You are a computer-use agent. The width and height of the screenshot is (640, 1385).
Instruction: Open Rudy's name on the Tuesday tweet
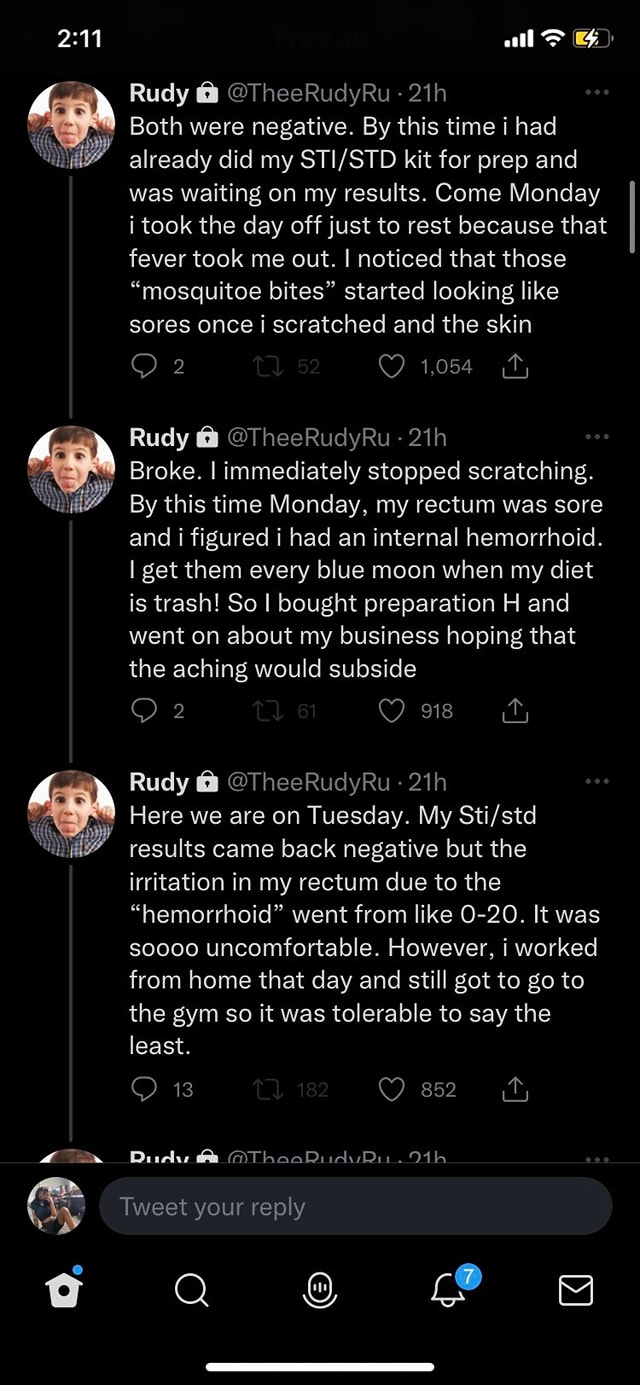click(x=159, y=782)
